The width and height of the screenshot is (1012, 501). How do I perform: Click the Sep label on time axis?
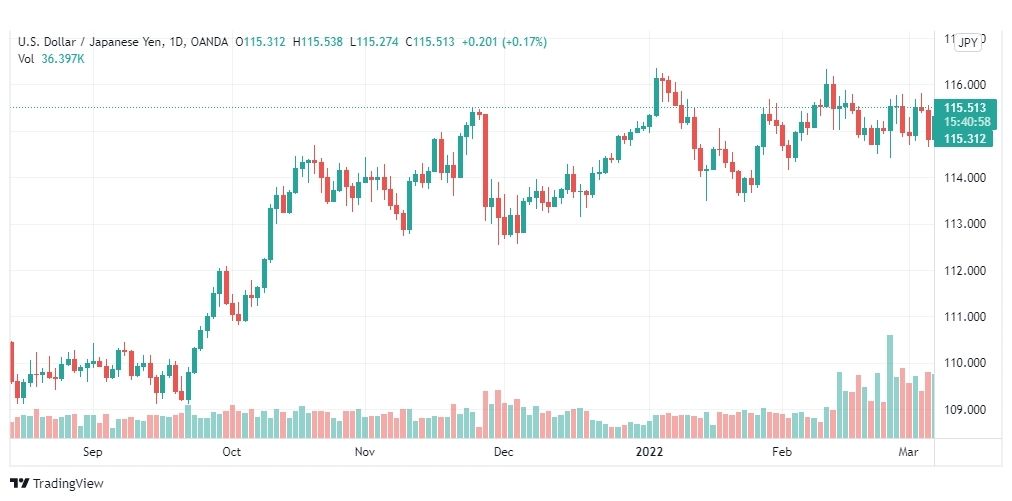[93, 451]
